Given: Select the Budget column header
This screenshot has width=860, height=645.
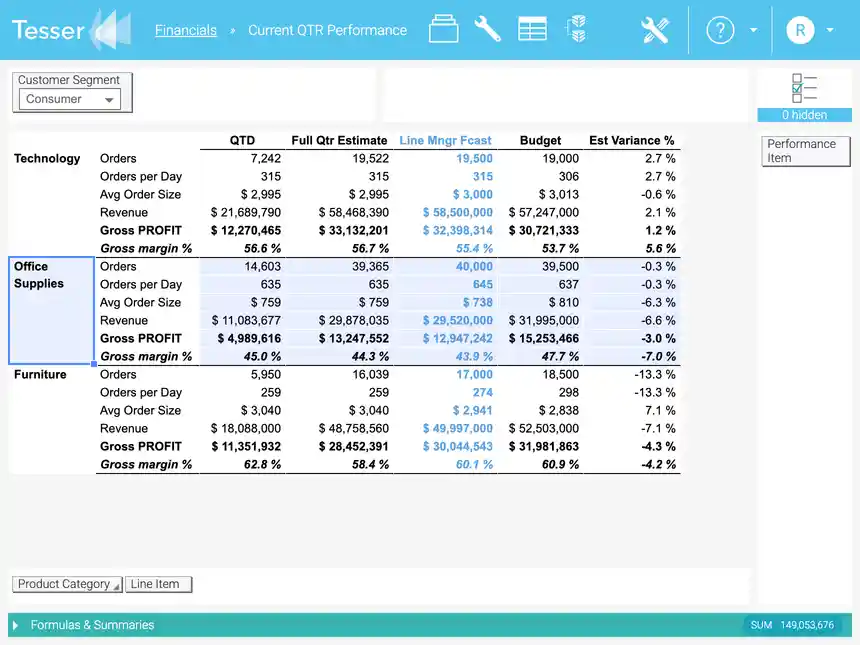Looking at the screenshot, I should click(x=540, y=140).
